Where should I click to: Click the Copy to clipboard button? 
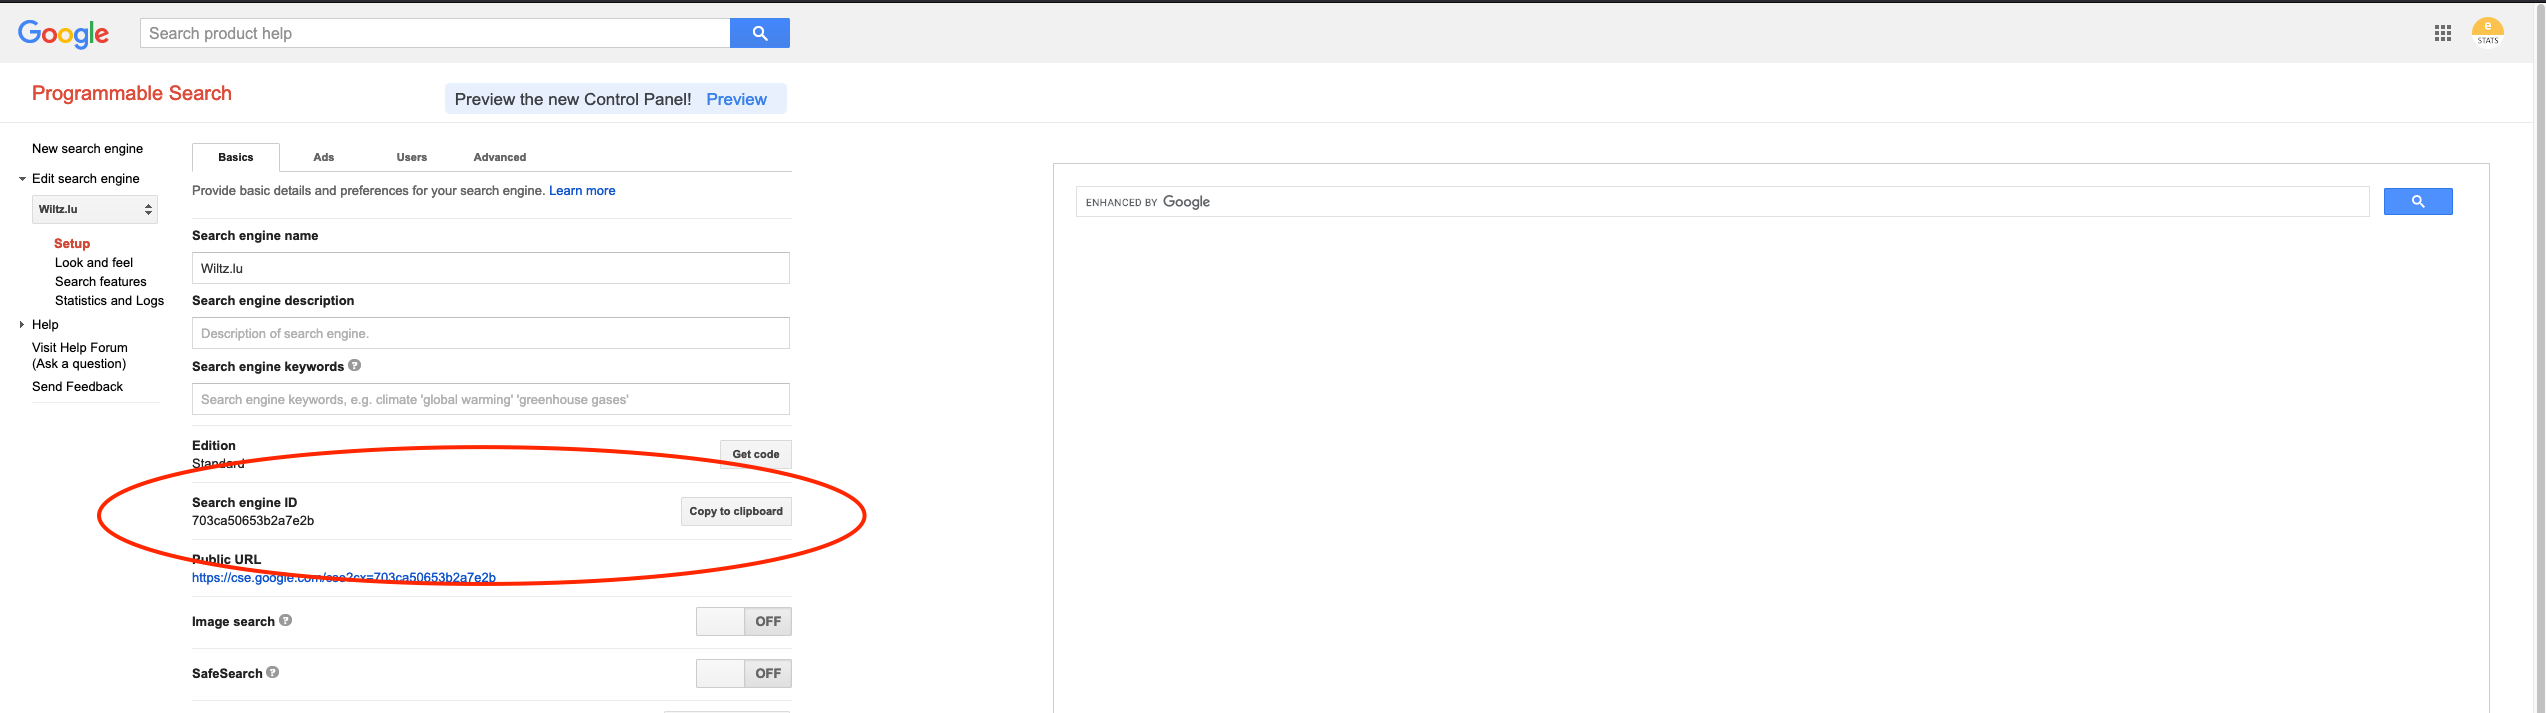(736, 511)
